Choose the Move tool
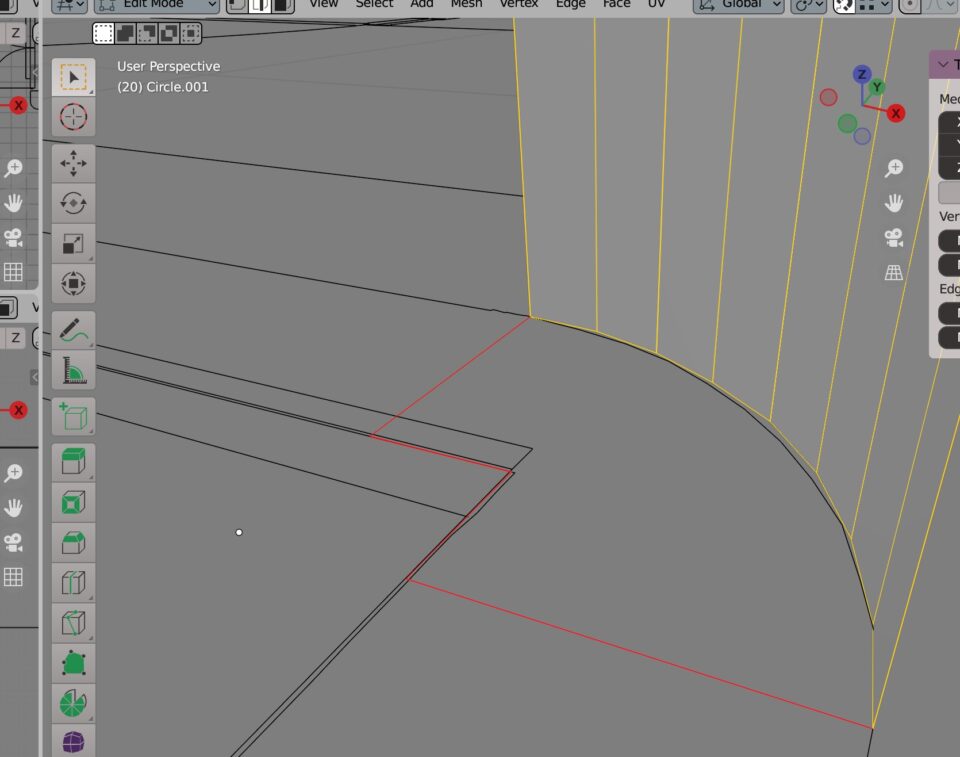Viewport: 960px width, 757px height. [73, 163]
